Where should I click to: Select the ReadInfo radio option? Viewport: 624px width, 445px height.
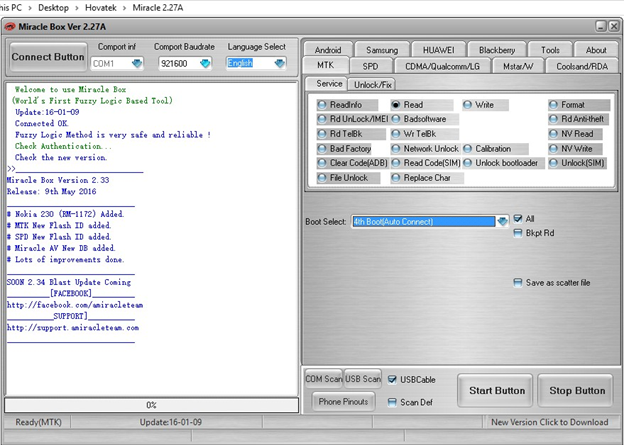pos(323,105)
